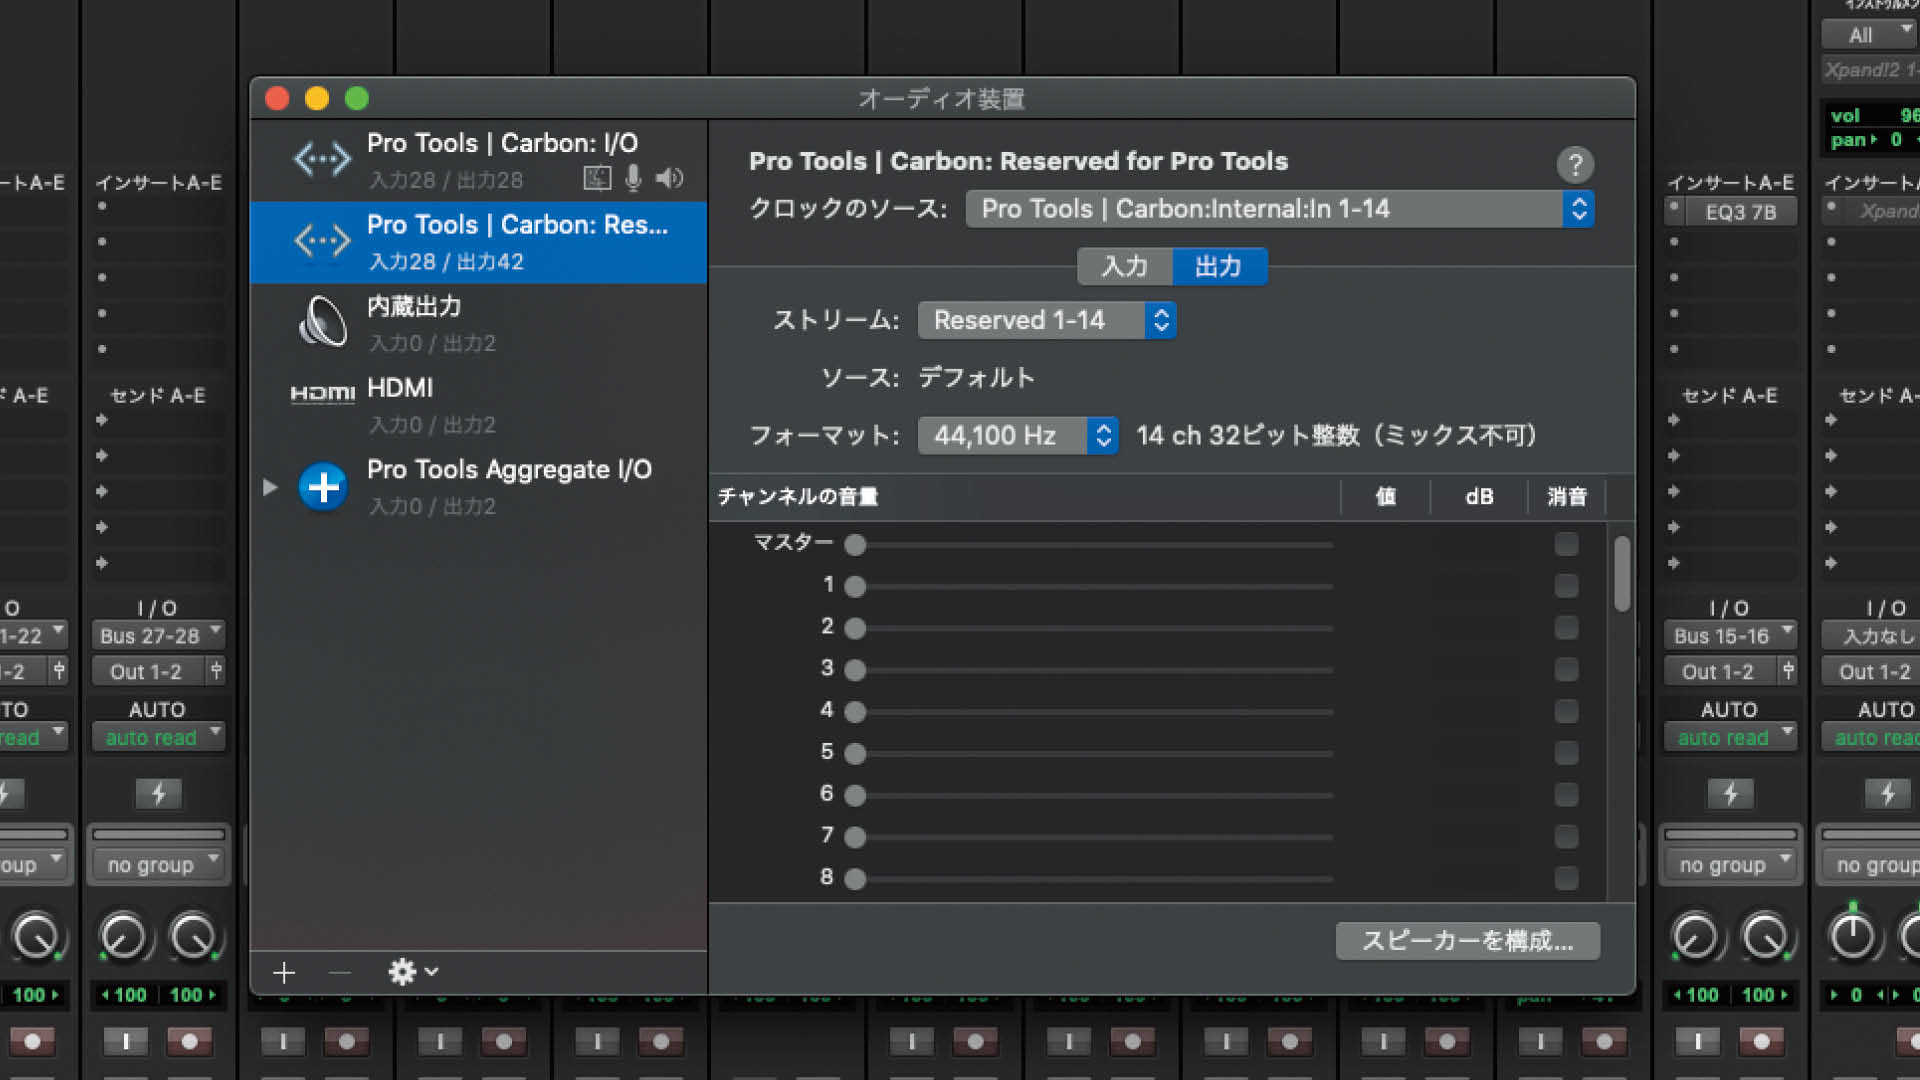This screenshot has height=1080, width=1920.
Task: Open the 入力なし input selector in mixer
Action: [1872, 636]
